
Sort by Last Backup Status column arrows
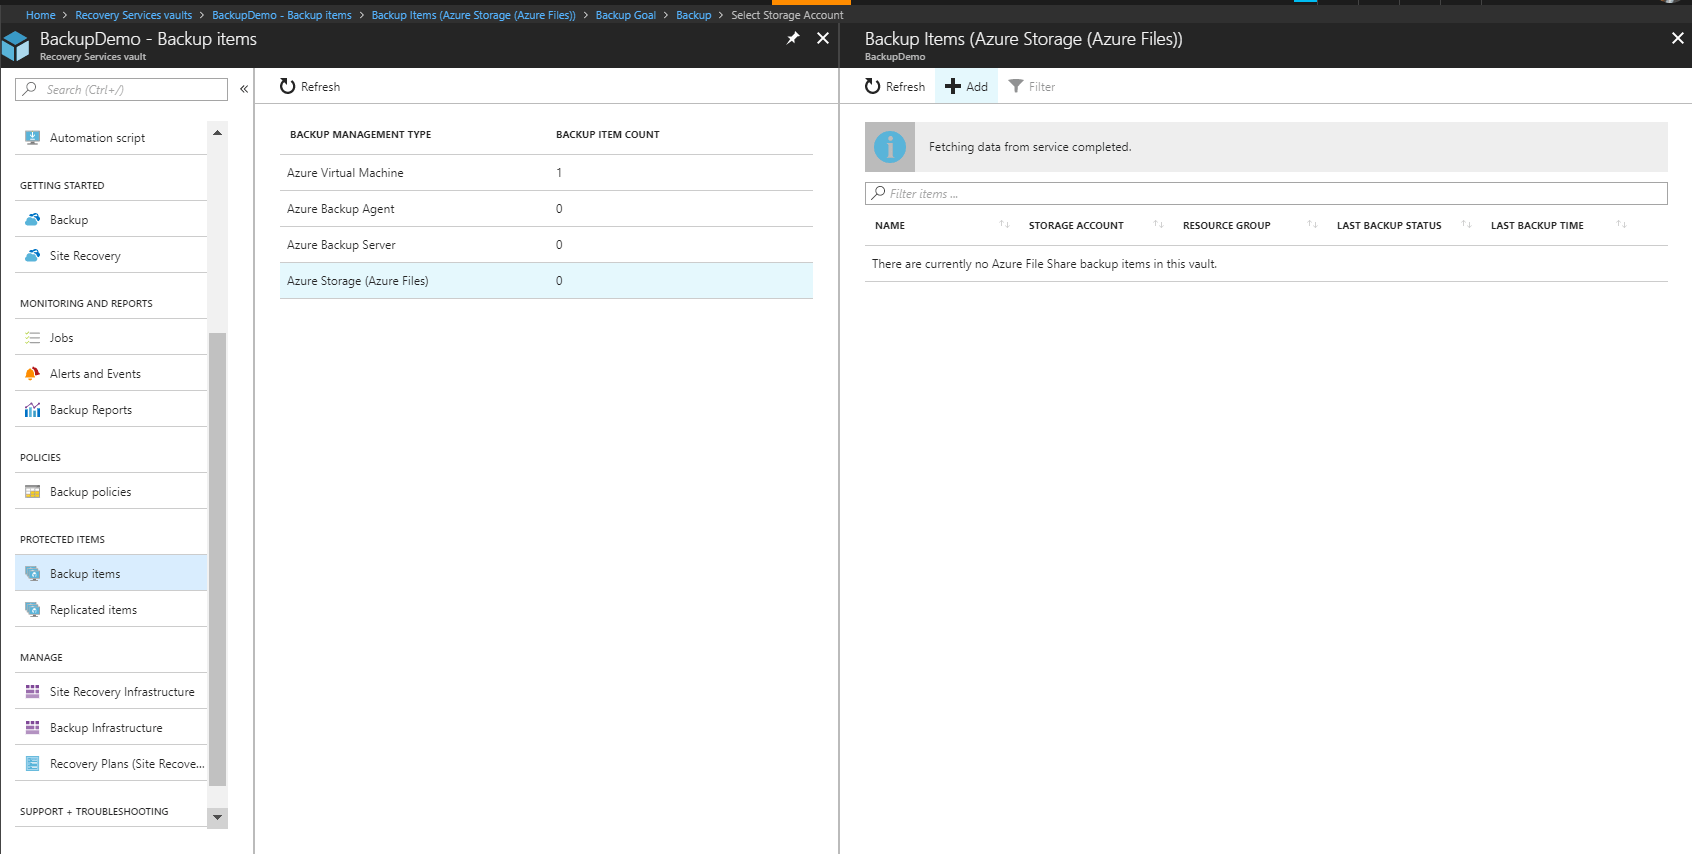pos(1466,224)
